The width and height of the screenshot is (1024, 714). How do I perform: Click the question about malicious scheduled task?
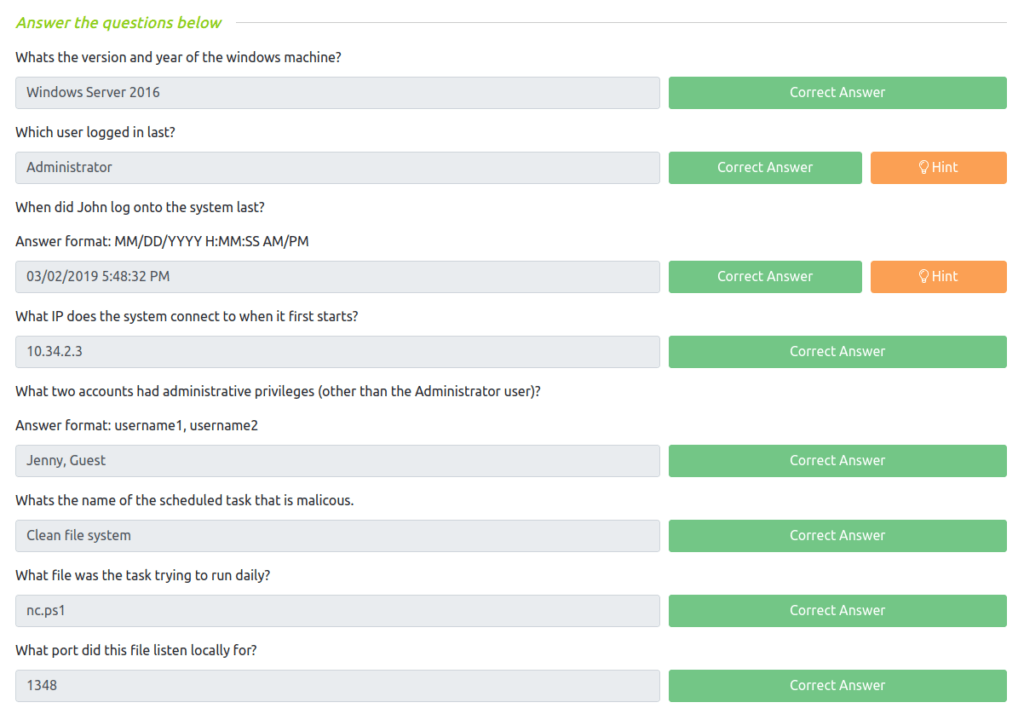tap(184, 500)
